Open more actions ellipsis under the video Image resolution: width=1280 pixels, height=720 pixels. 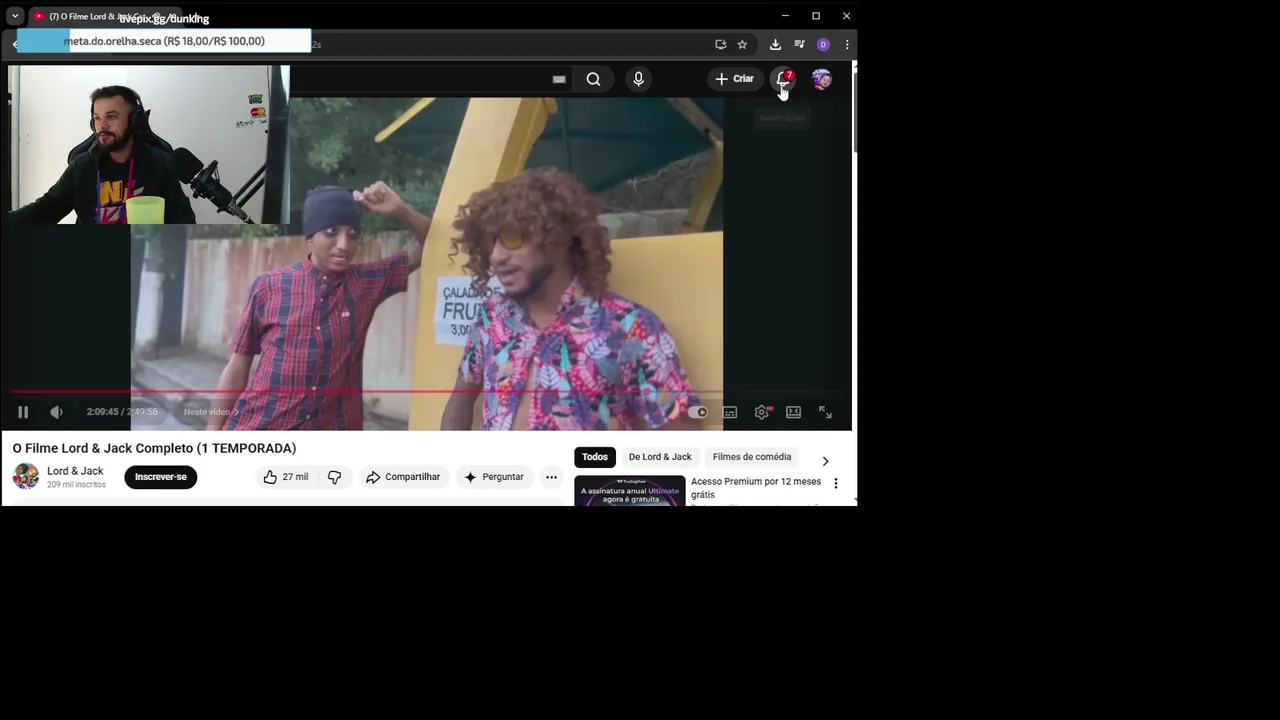551,477
